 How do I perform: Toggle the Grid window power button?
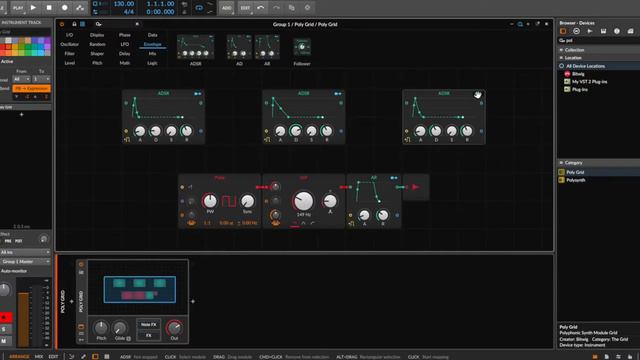pos(62,24)
